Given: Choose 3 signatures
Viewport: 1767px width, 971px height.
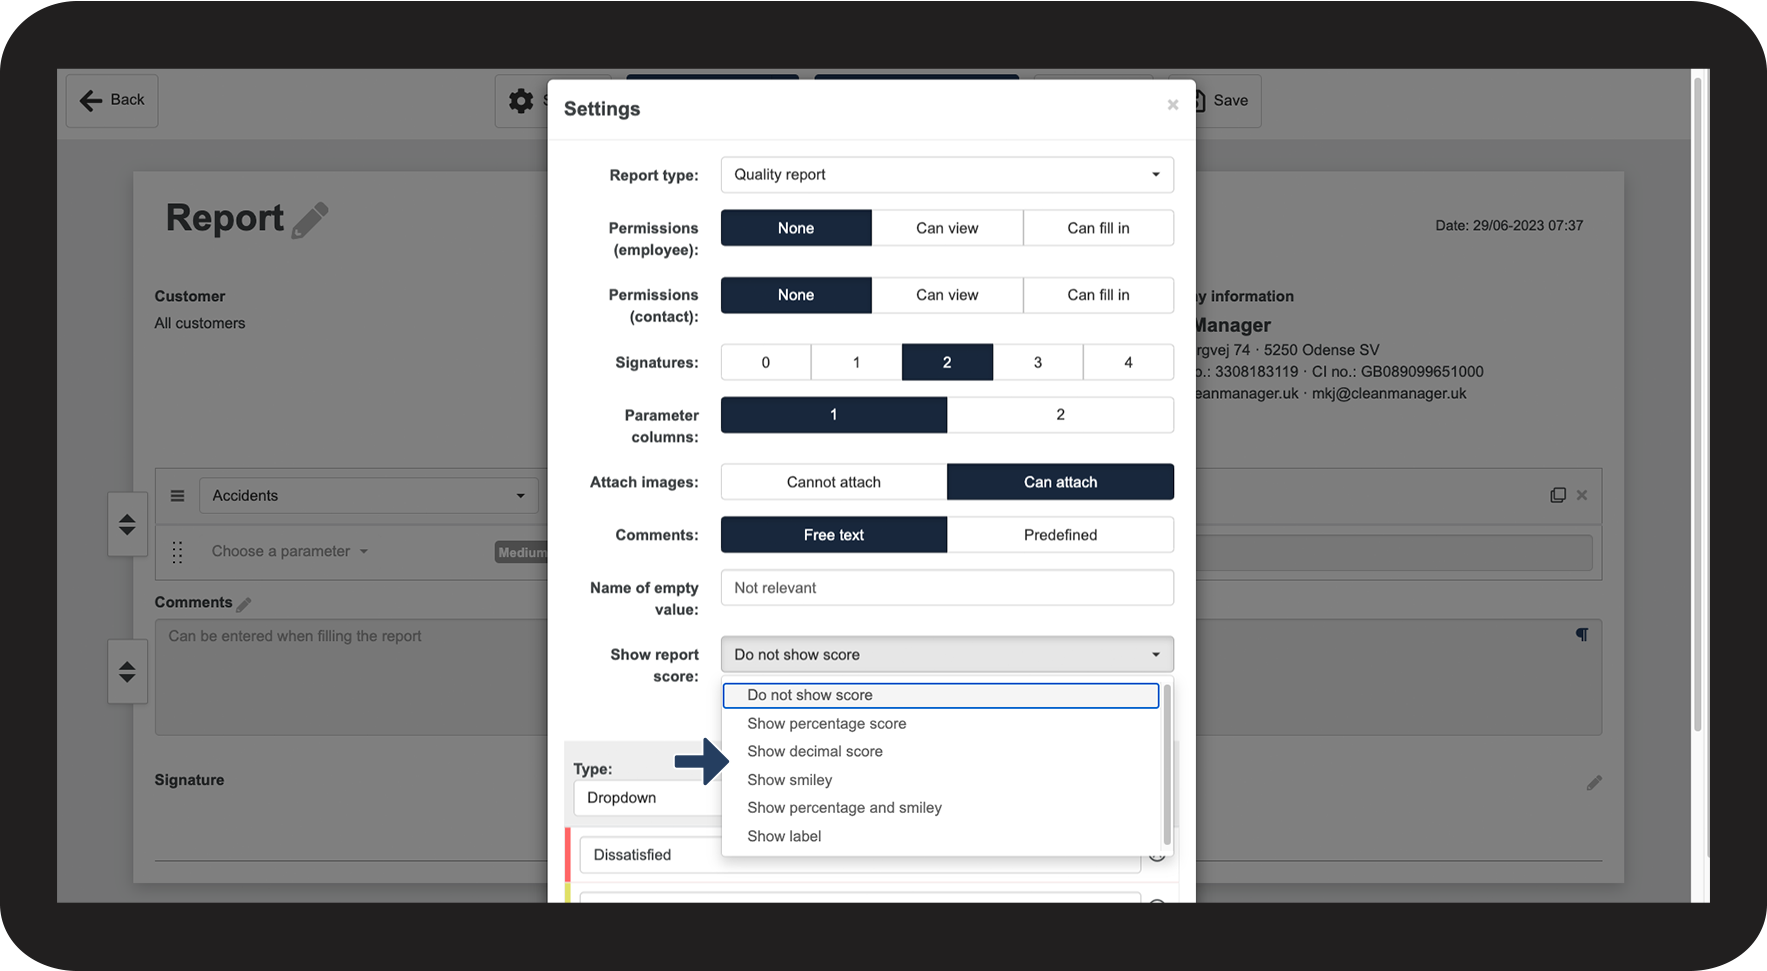Looking at the screenshot, I should (1037, 362).
